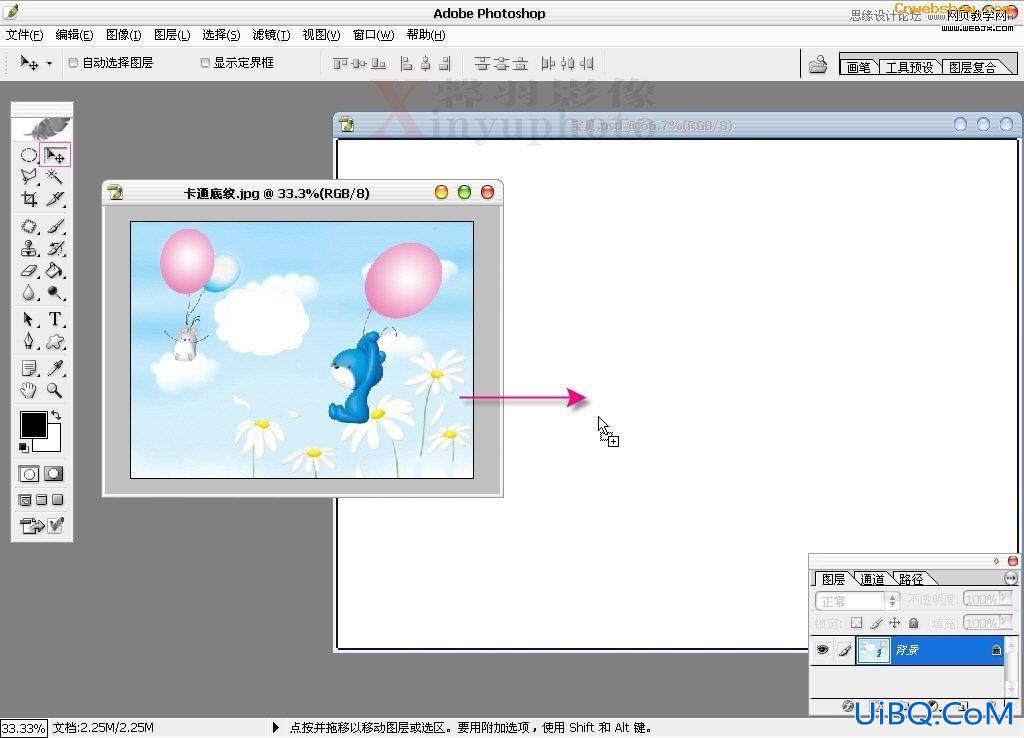Select the Slice tool

coord(55,199)
